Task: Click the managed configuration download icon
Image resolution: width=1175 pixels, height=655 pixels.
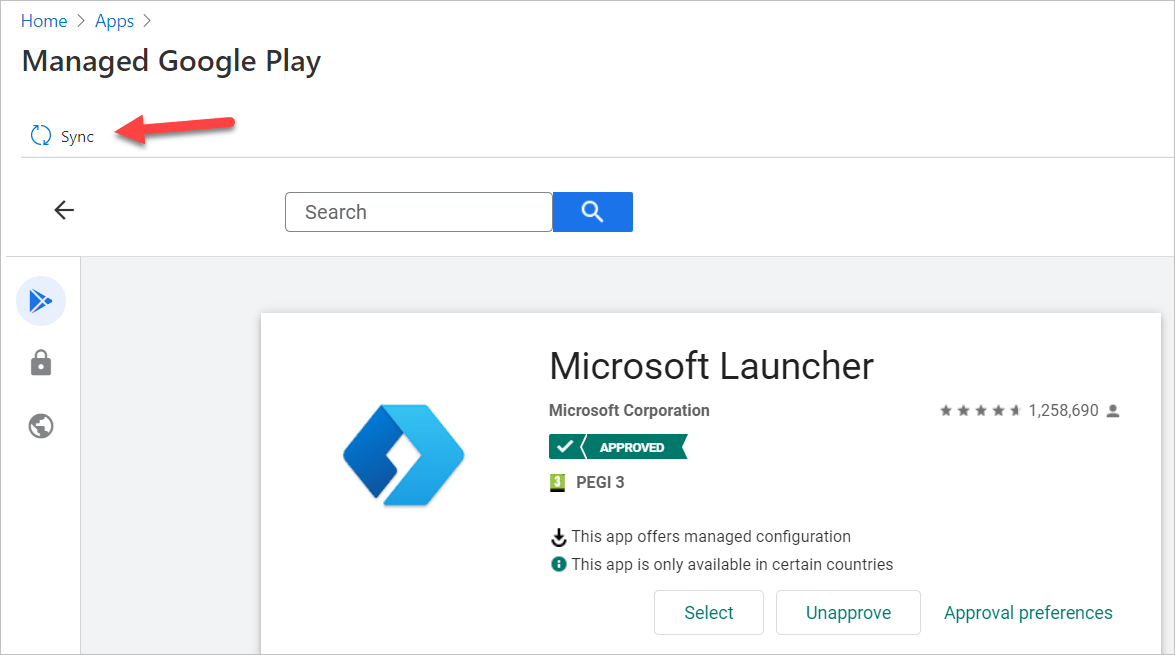Action: pyautogui.click(x=558, y=537)
